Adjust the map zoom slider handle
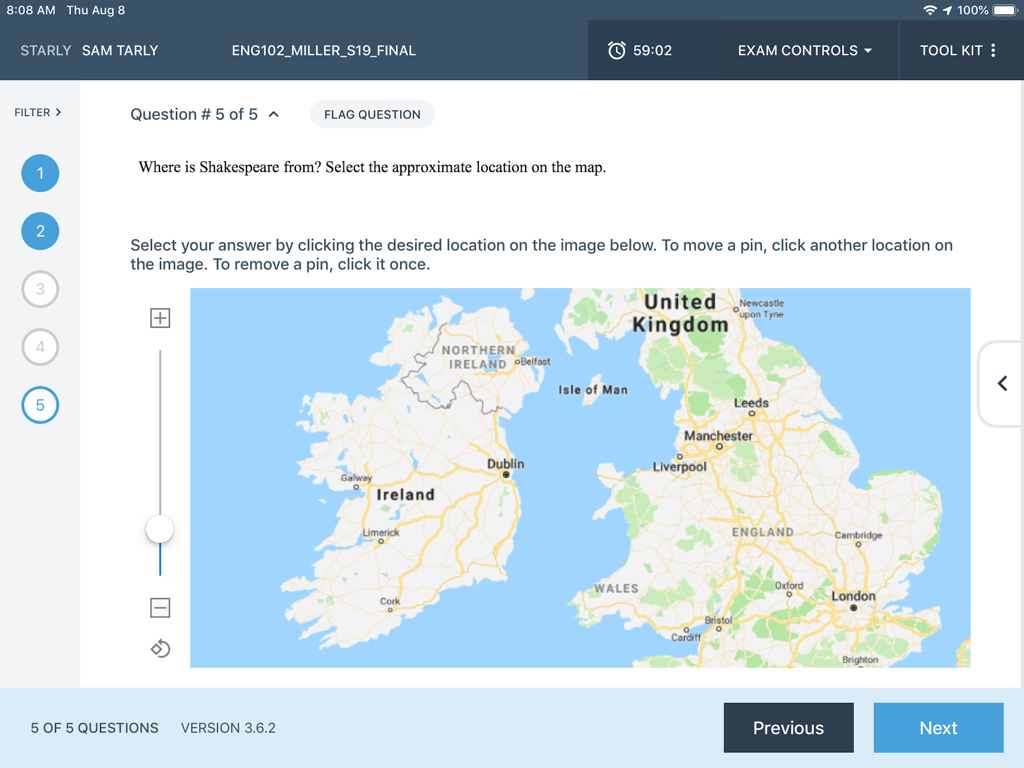Viewport: 1024px width, 768px height. (160, 528)
